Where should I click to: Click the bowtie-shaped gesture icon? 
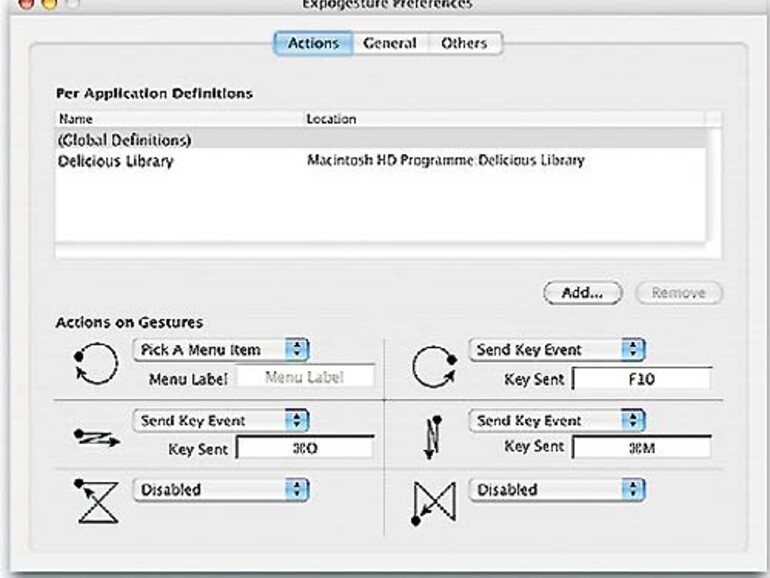click(x=433, y=504)
